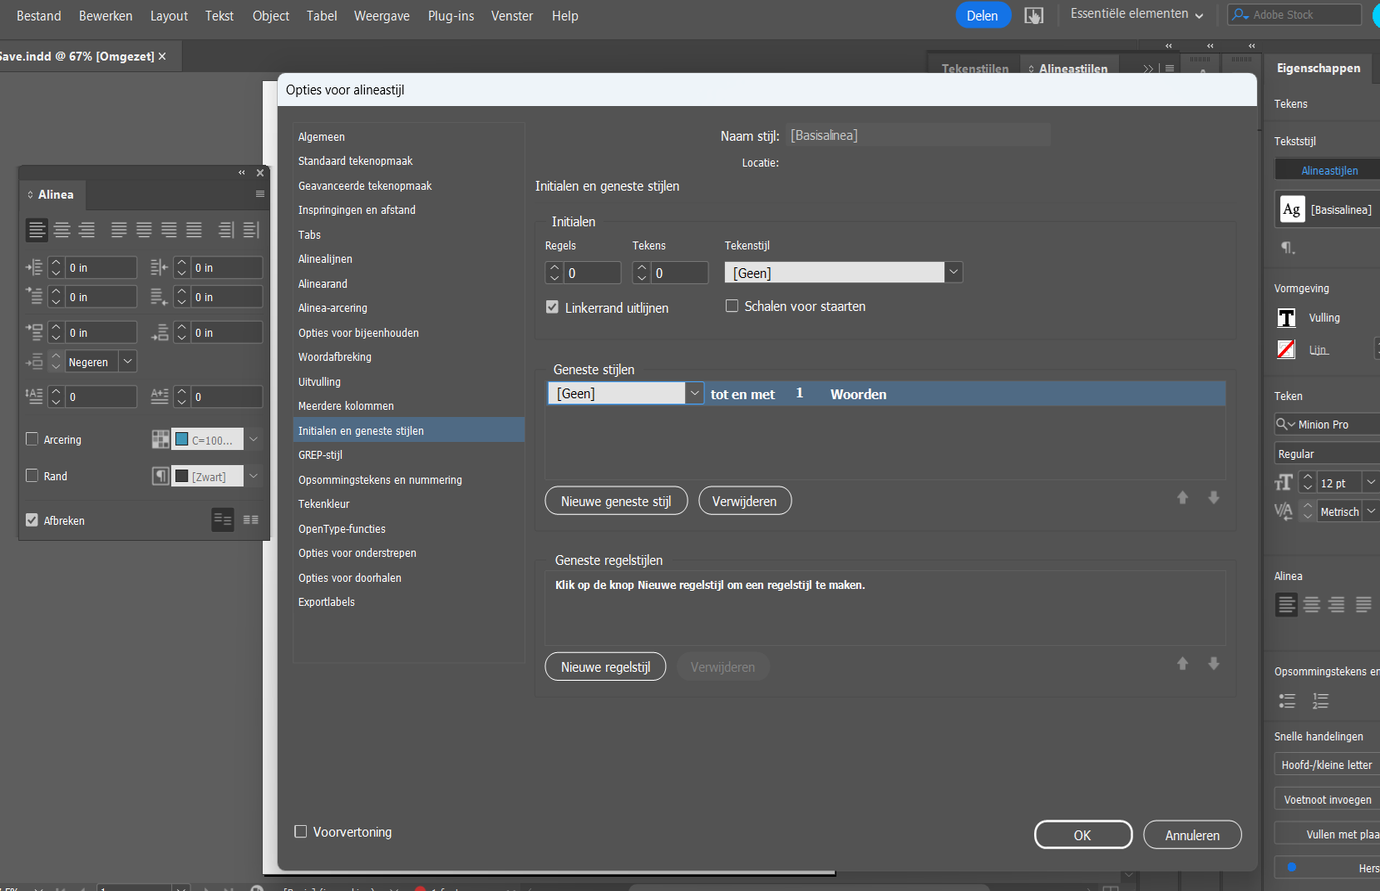
Task: Open Essentiële elementen workspace dropdown
Action: (1137, 14)
